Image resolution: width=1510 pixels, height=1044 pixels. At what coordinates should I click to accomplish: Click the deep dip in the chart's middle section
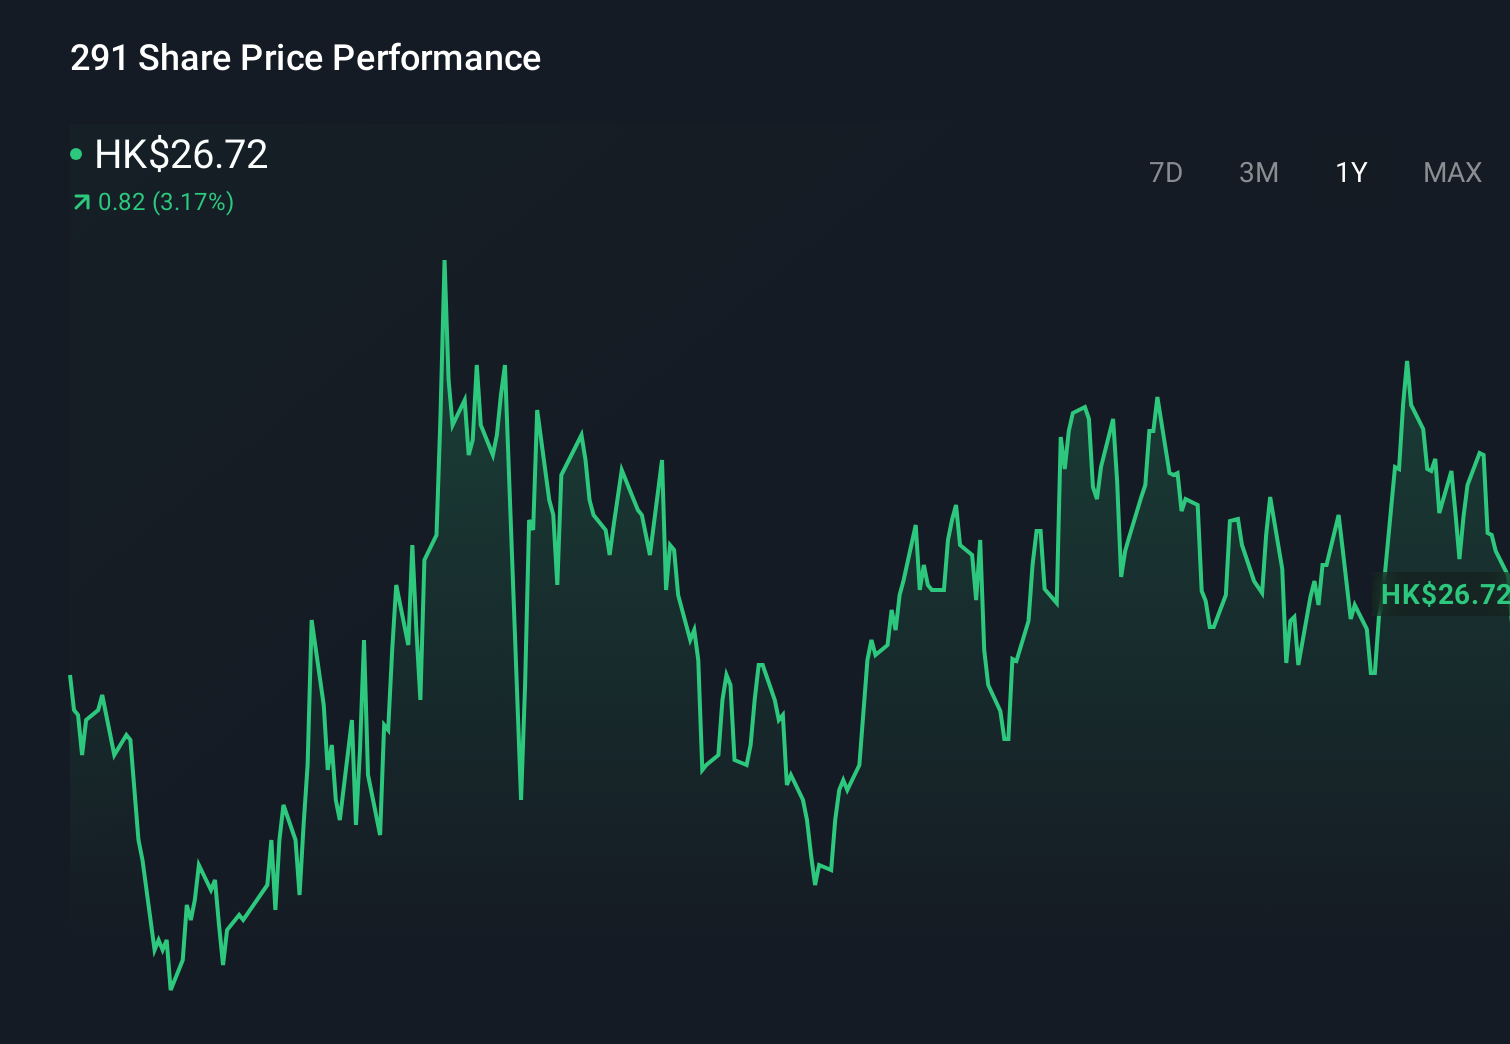point(816,883)
